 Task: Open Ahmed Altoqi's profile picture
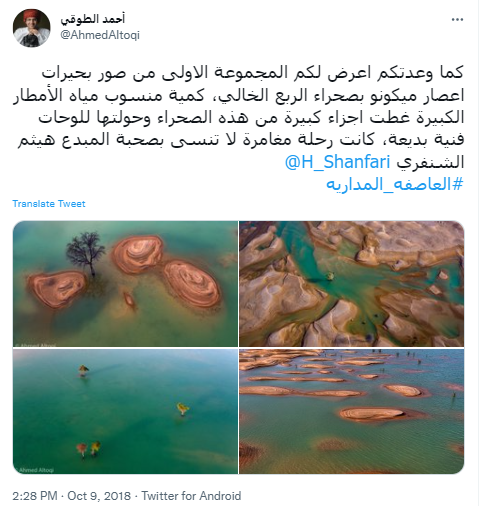pos(31,28)
